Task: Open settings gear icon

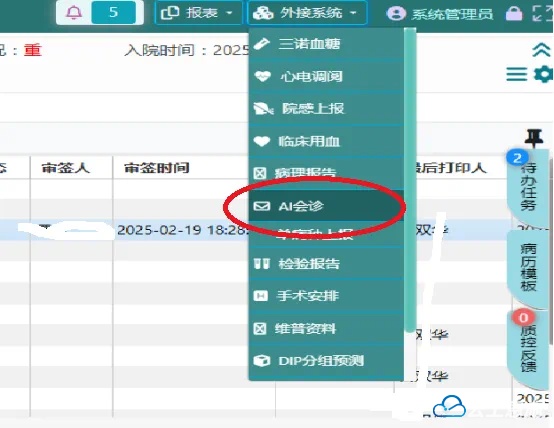Action: [543, 74]
